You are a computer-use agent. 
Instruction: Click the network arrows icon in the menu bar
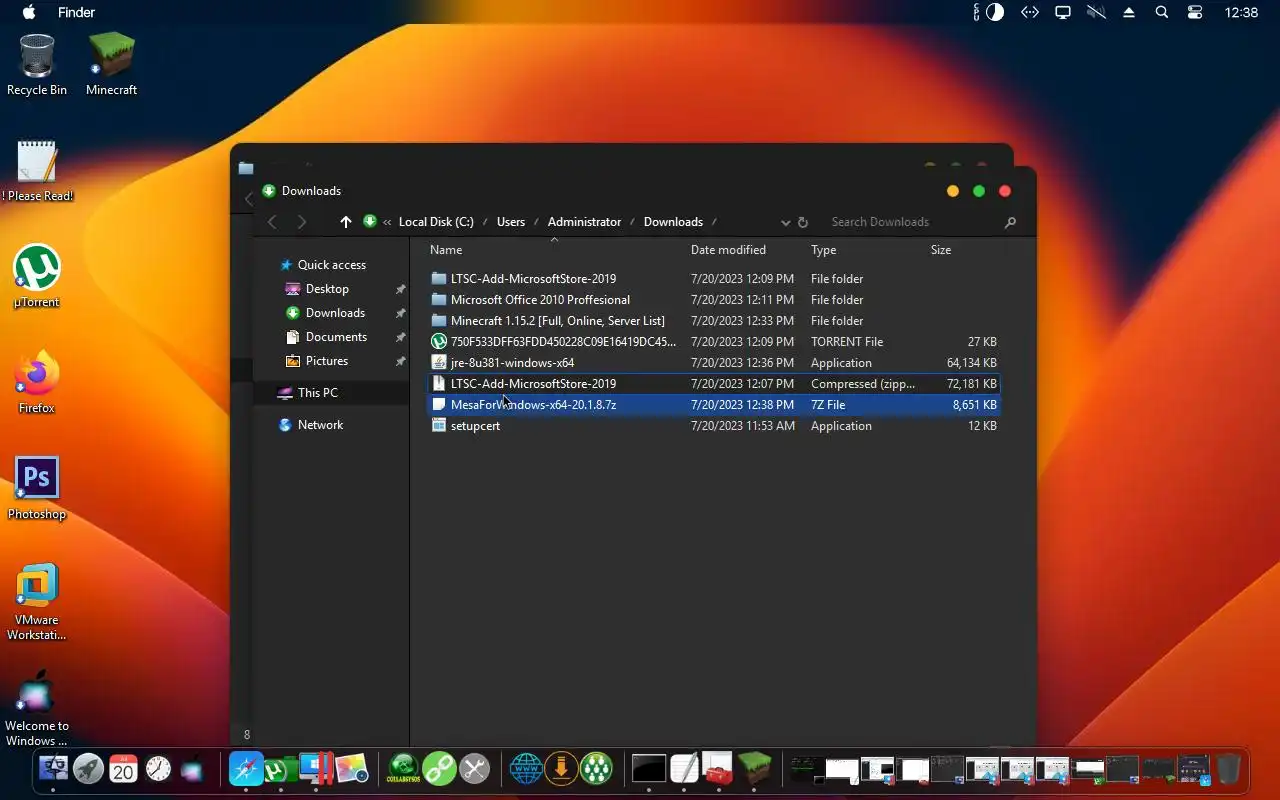coord(1029,12)
